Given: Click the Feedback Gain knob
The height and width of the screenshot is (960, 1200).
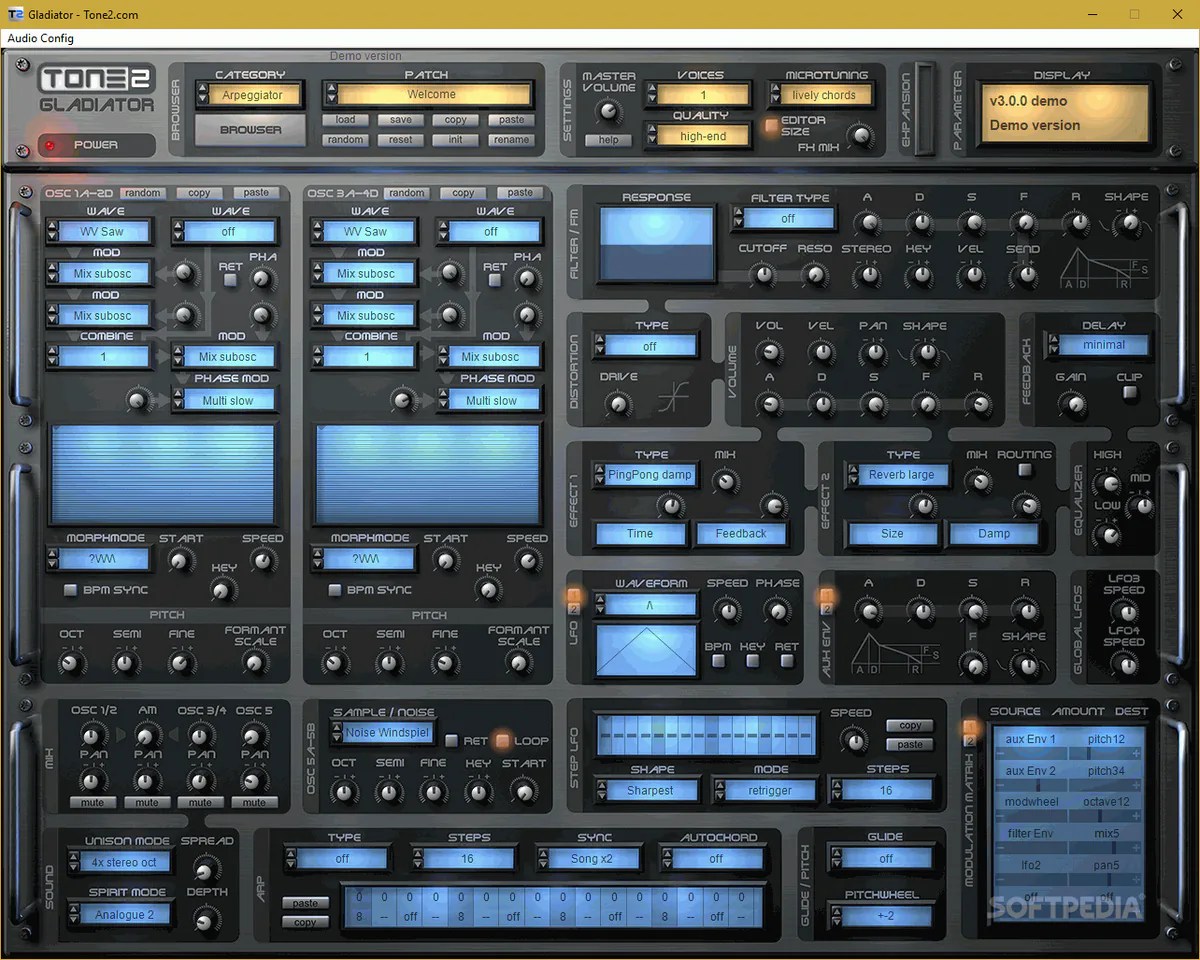Looking at the screenshot, I should (x=1072, y=404).
